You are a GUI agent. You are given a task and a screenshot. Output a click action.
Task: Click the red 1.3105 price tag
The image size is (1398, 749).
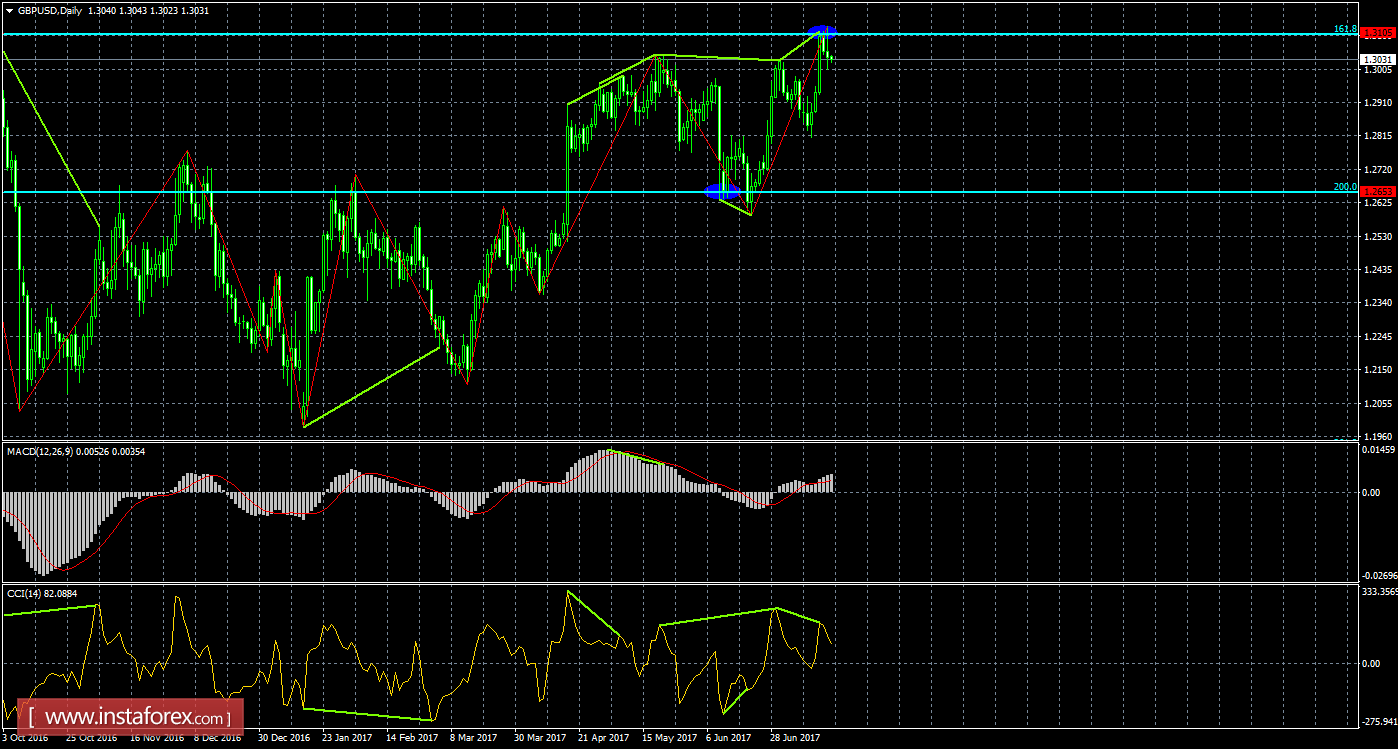pyautogui.click(x=1378, y=33)
